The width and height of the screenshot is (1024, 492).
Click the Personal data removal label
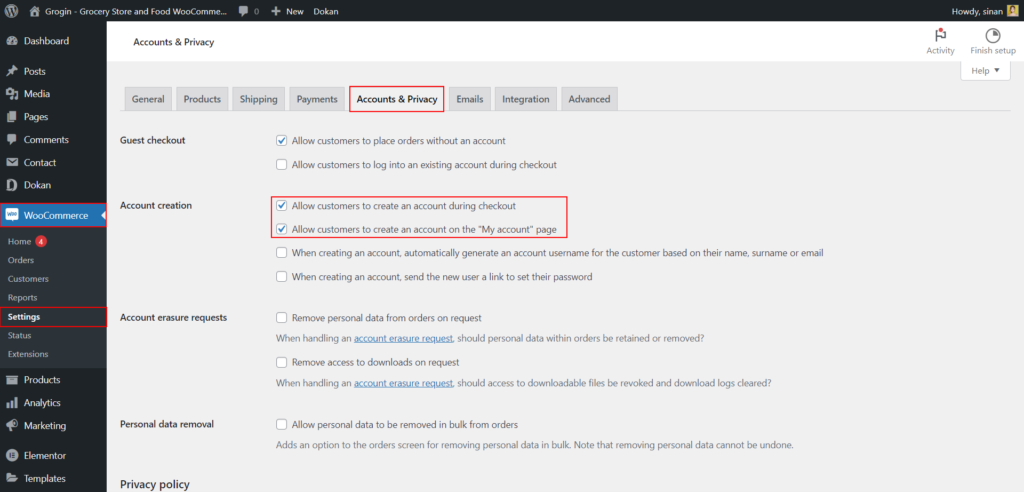167,424
